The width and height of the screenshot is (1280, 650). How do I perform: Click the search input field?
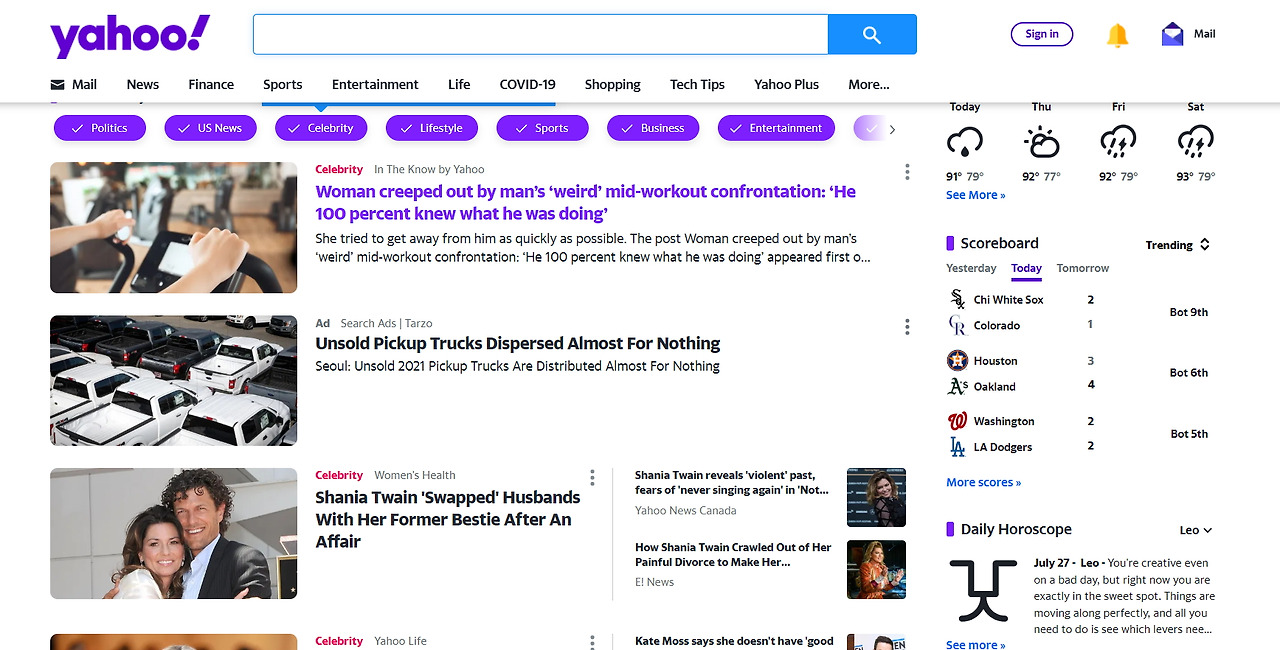pos(541,34)
